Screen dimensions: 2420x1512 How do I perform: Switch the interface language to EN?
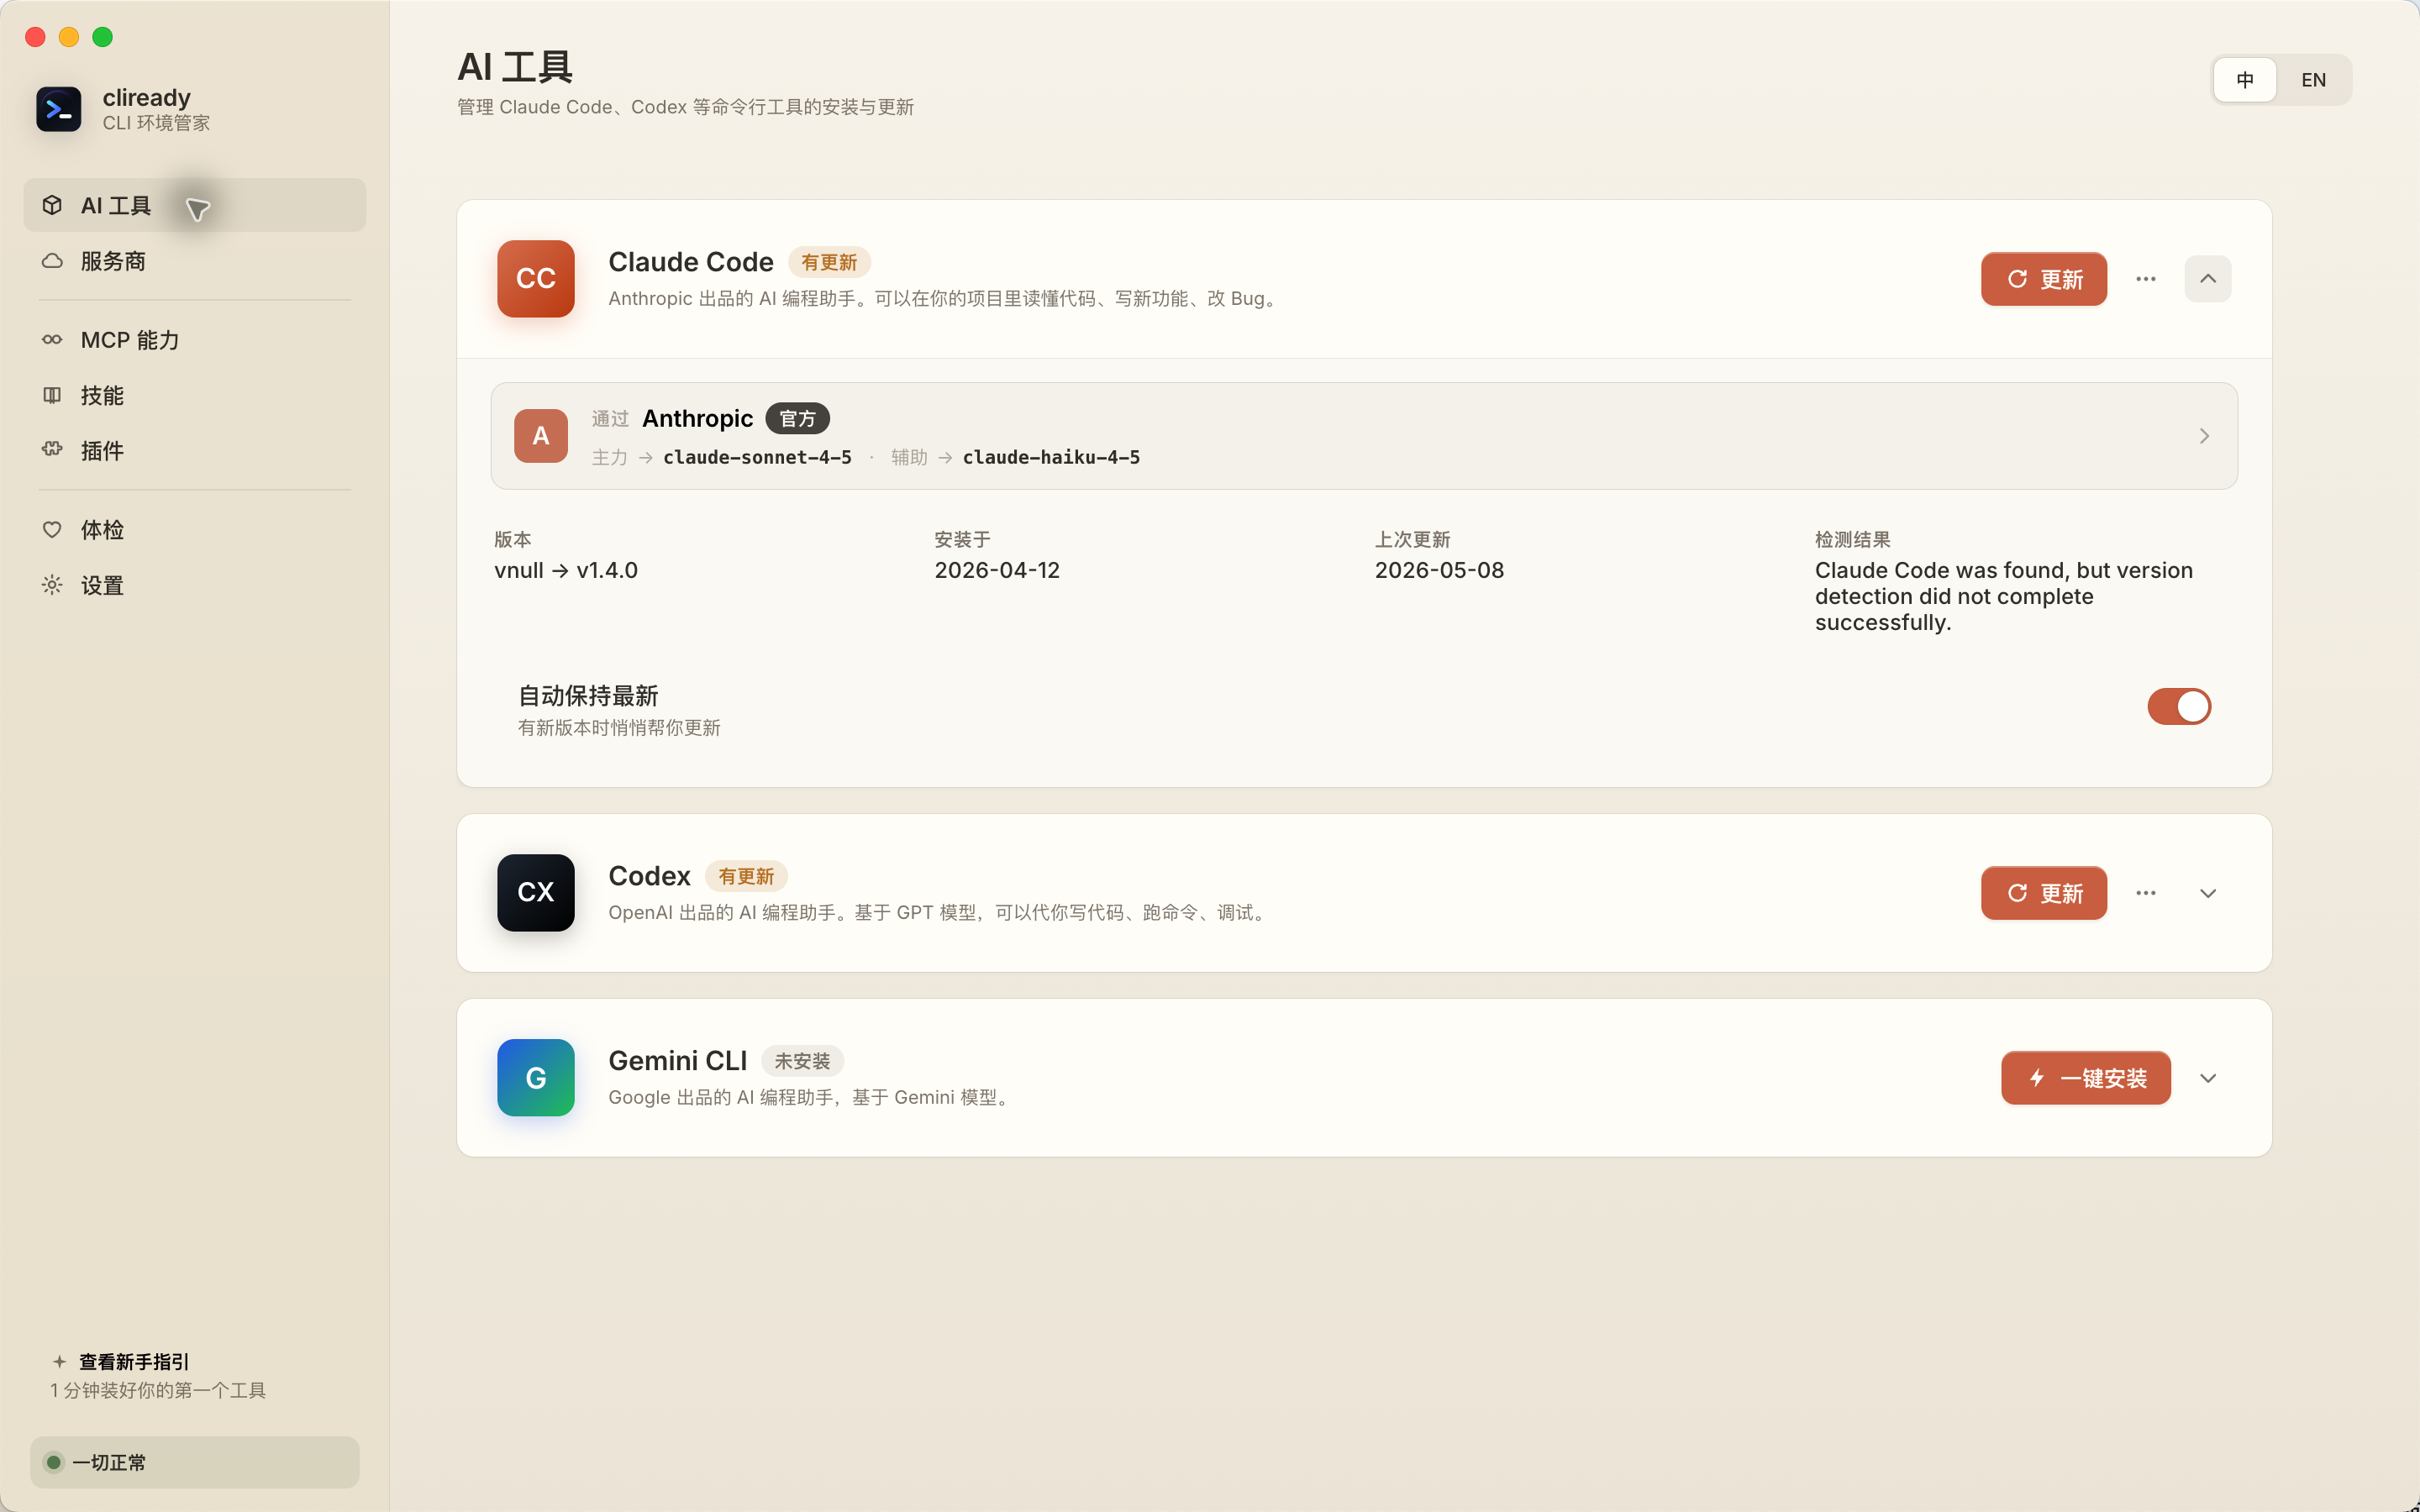coord(2313,80)
